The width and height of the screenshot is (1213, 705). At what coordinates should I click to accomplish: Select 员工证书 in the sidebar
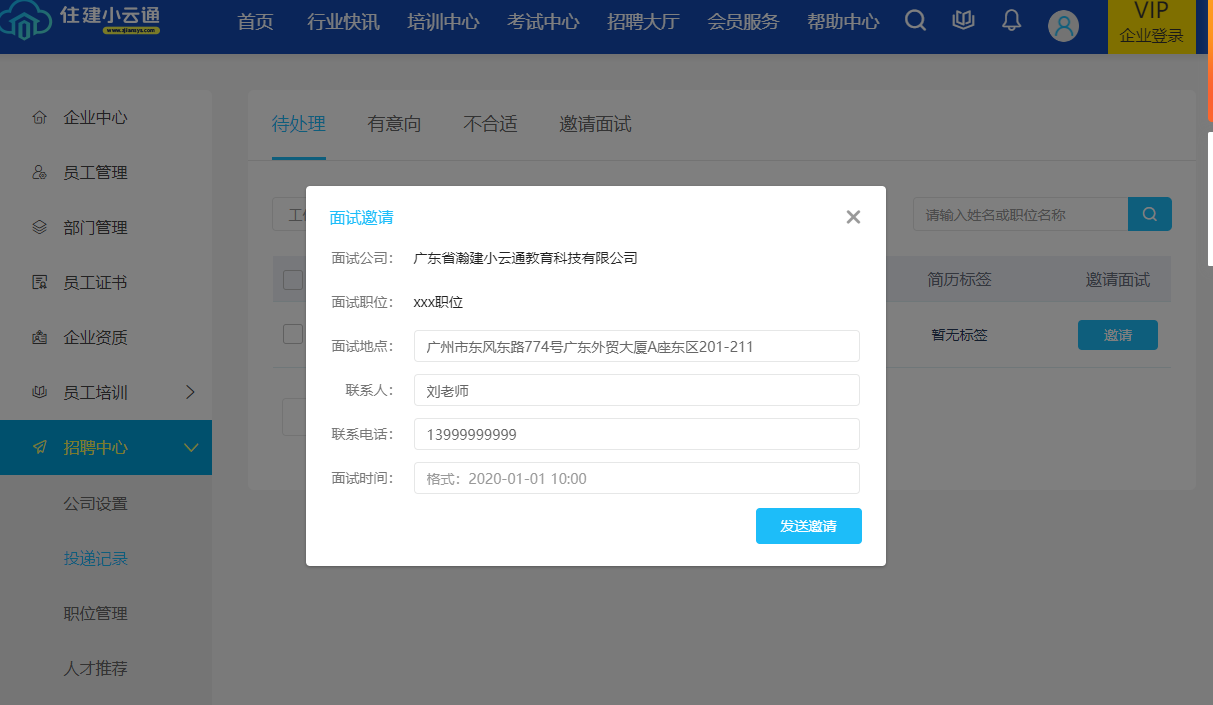click(95, 283)
